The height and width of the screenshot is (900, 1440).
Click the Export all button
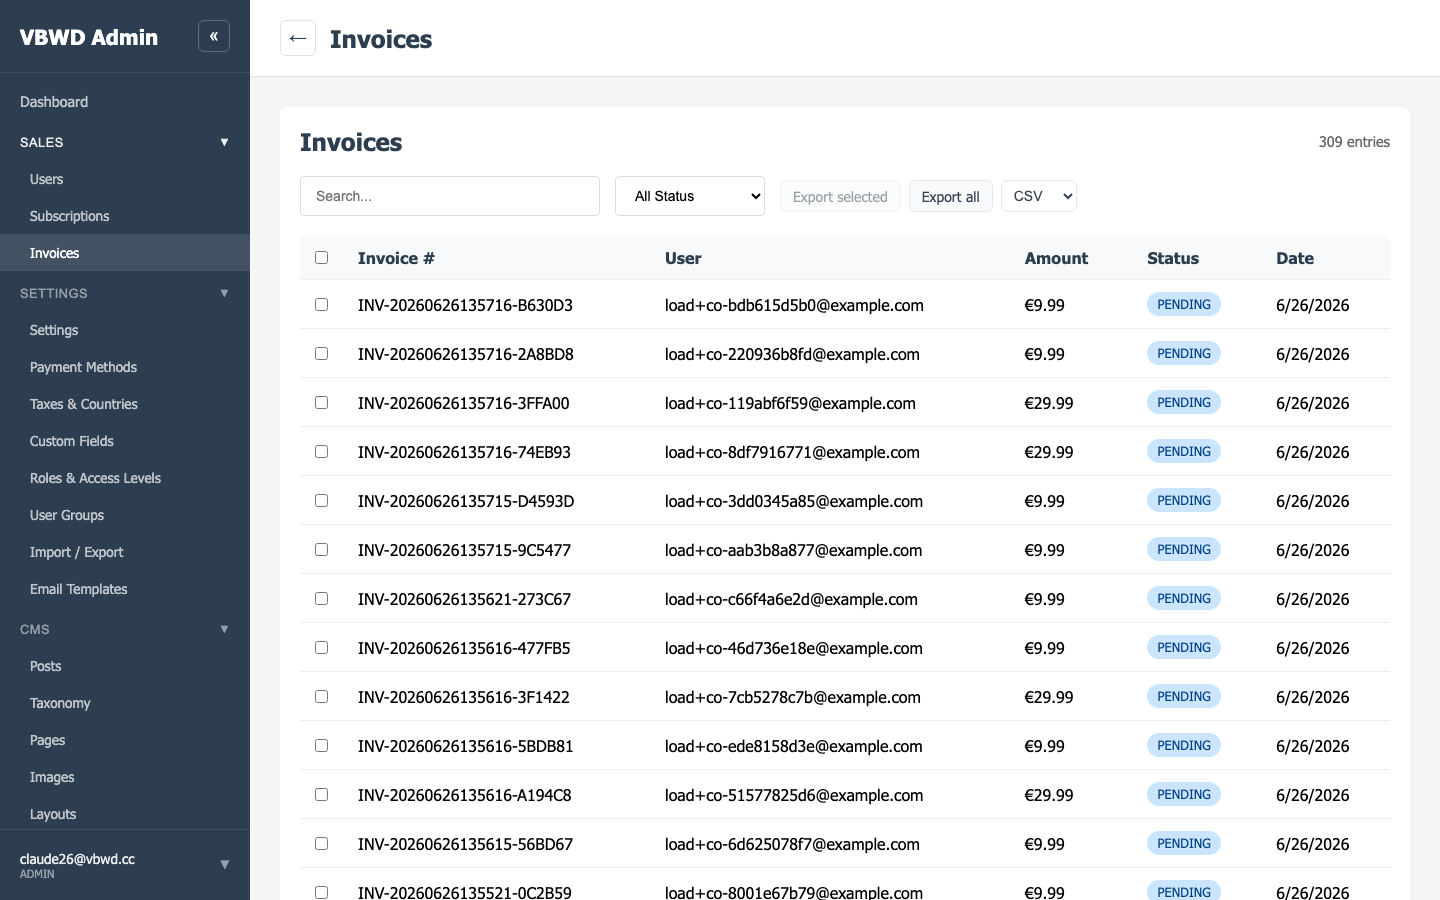coord(950,196)
